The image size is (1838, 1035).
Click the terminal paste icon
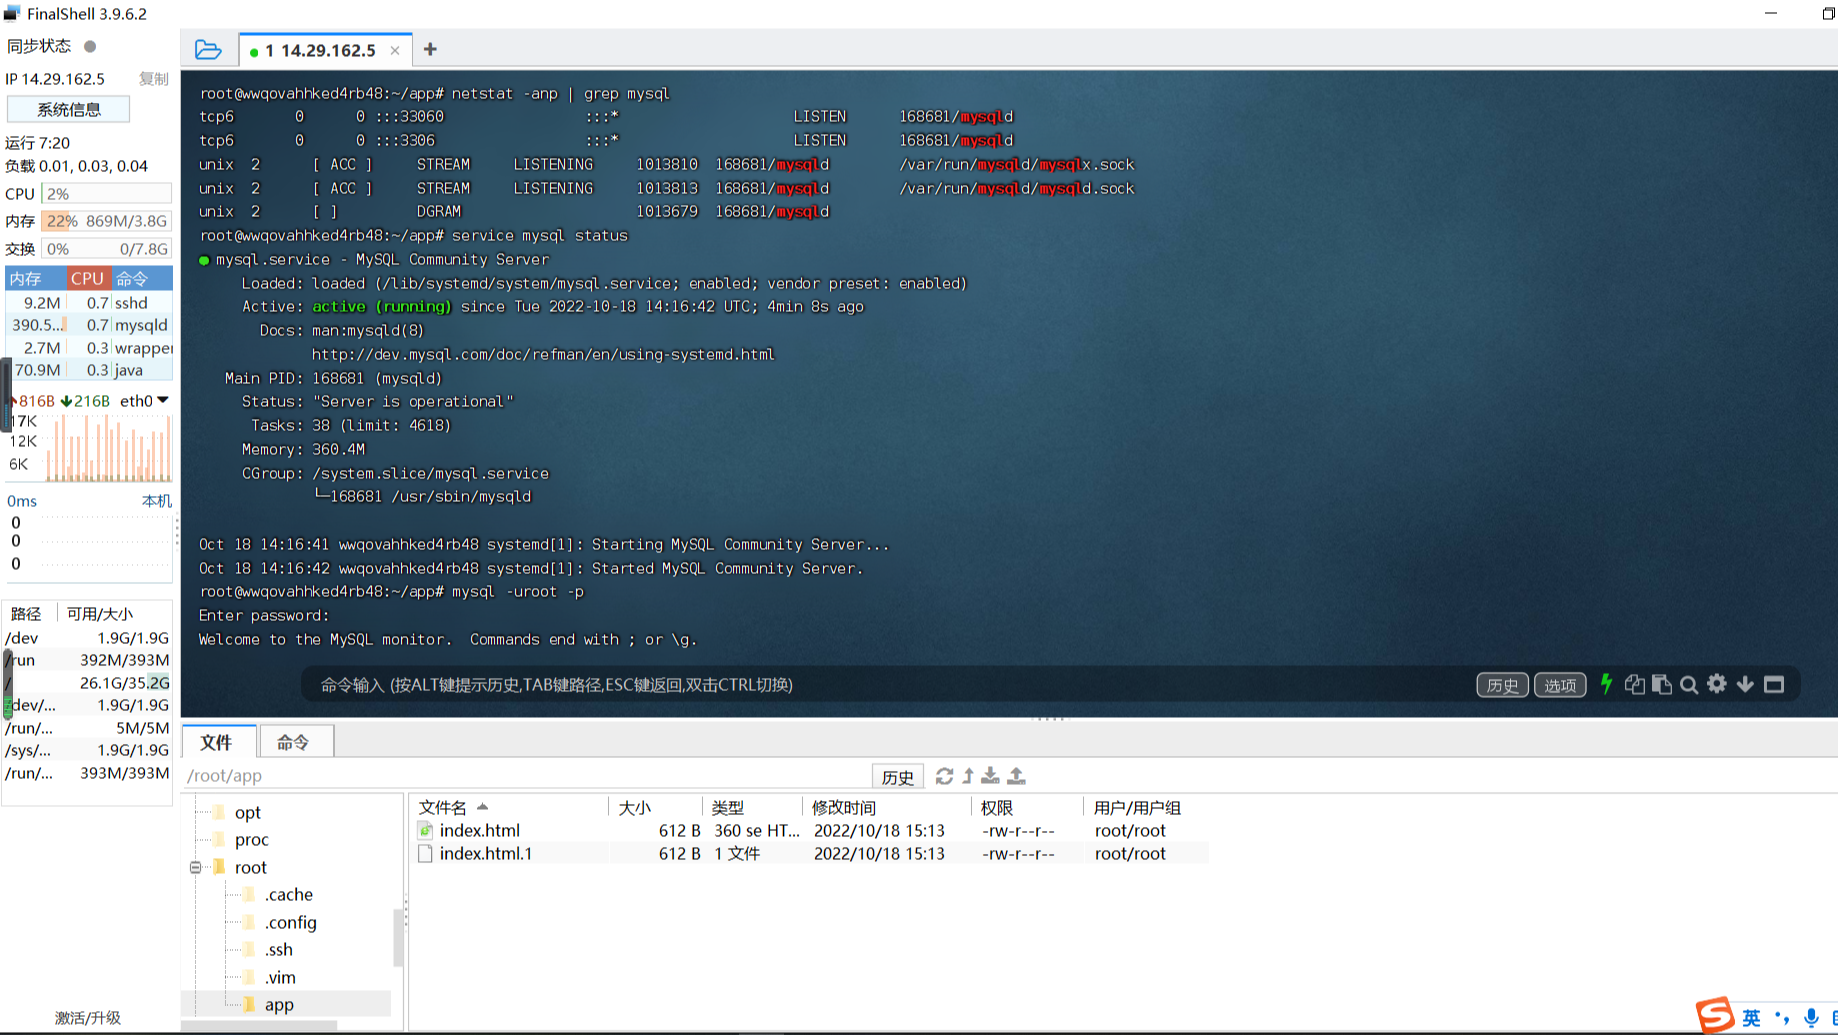(x=1662, y=684)
